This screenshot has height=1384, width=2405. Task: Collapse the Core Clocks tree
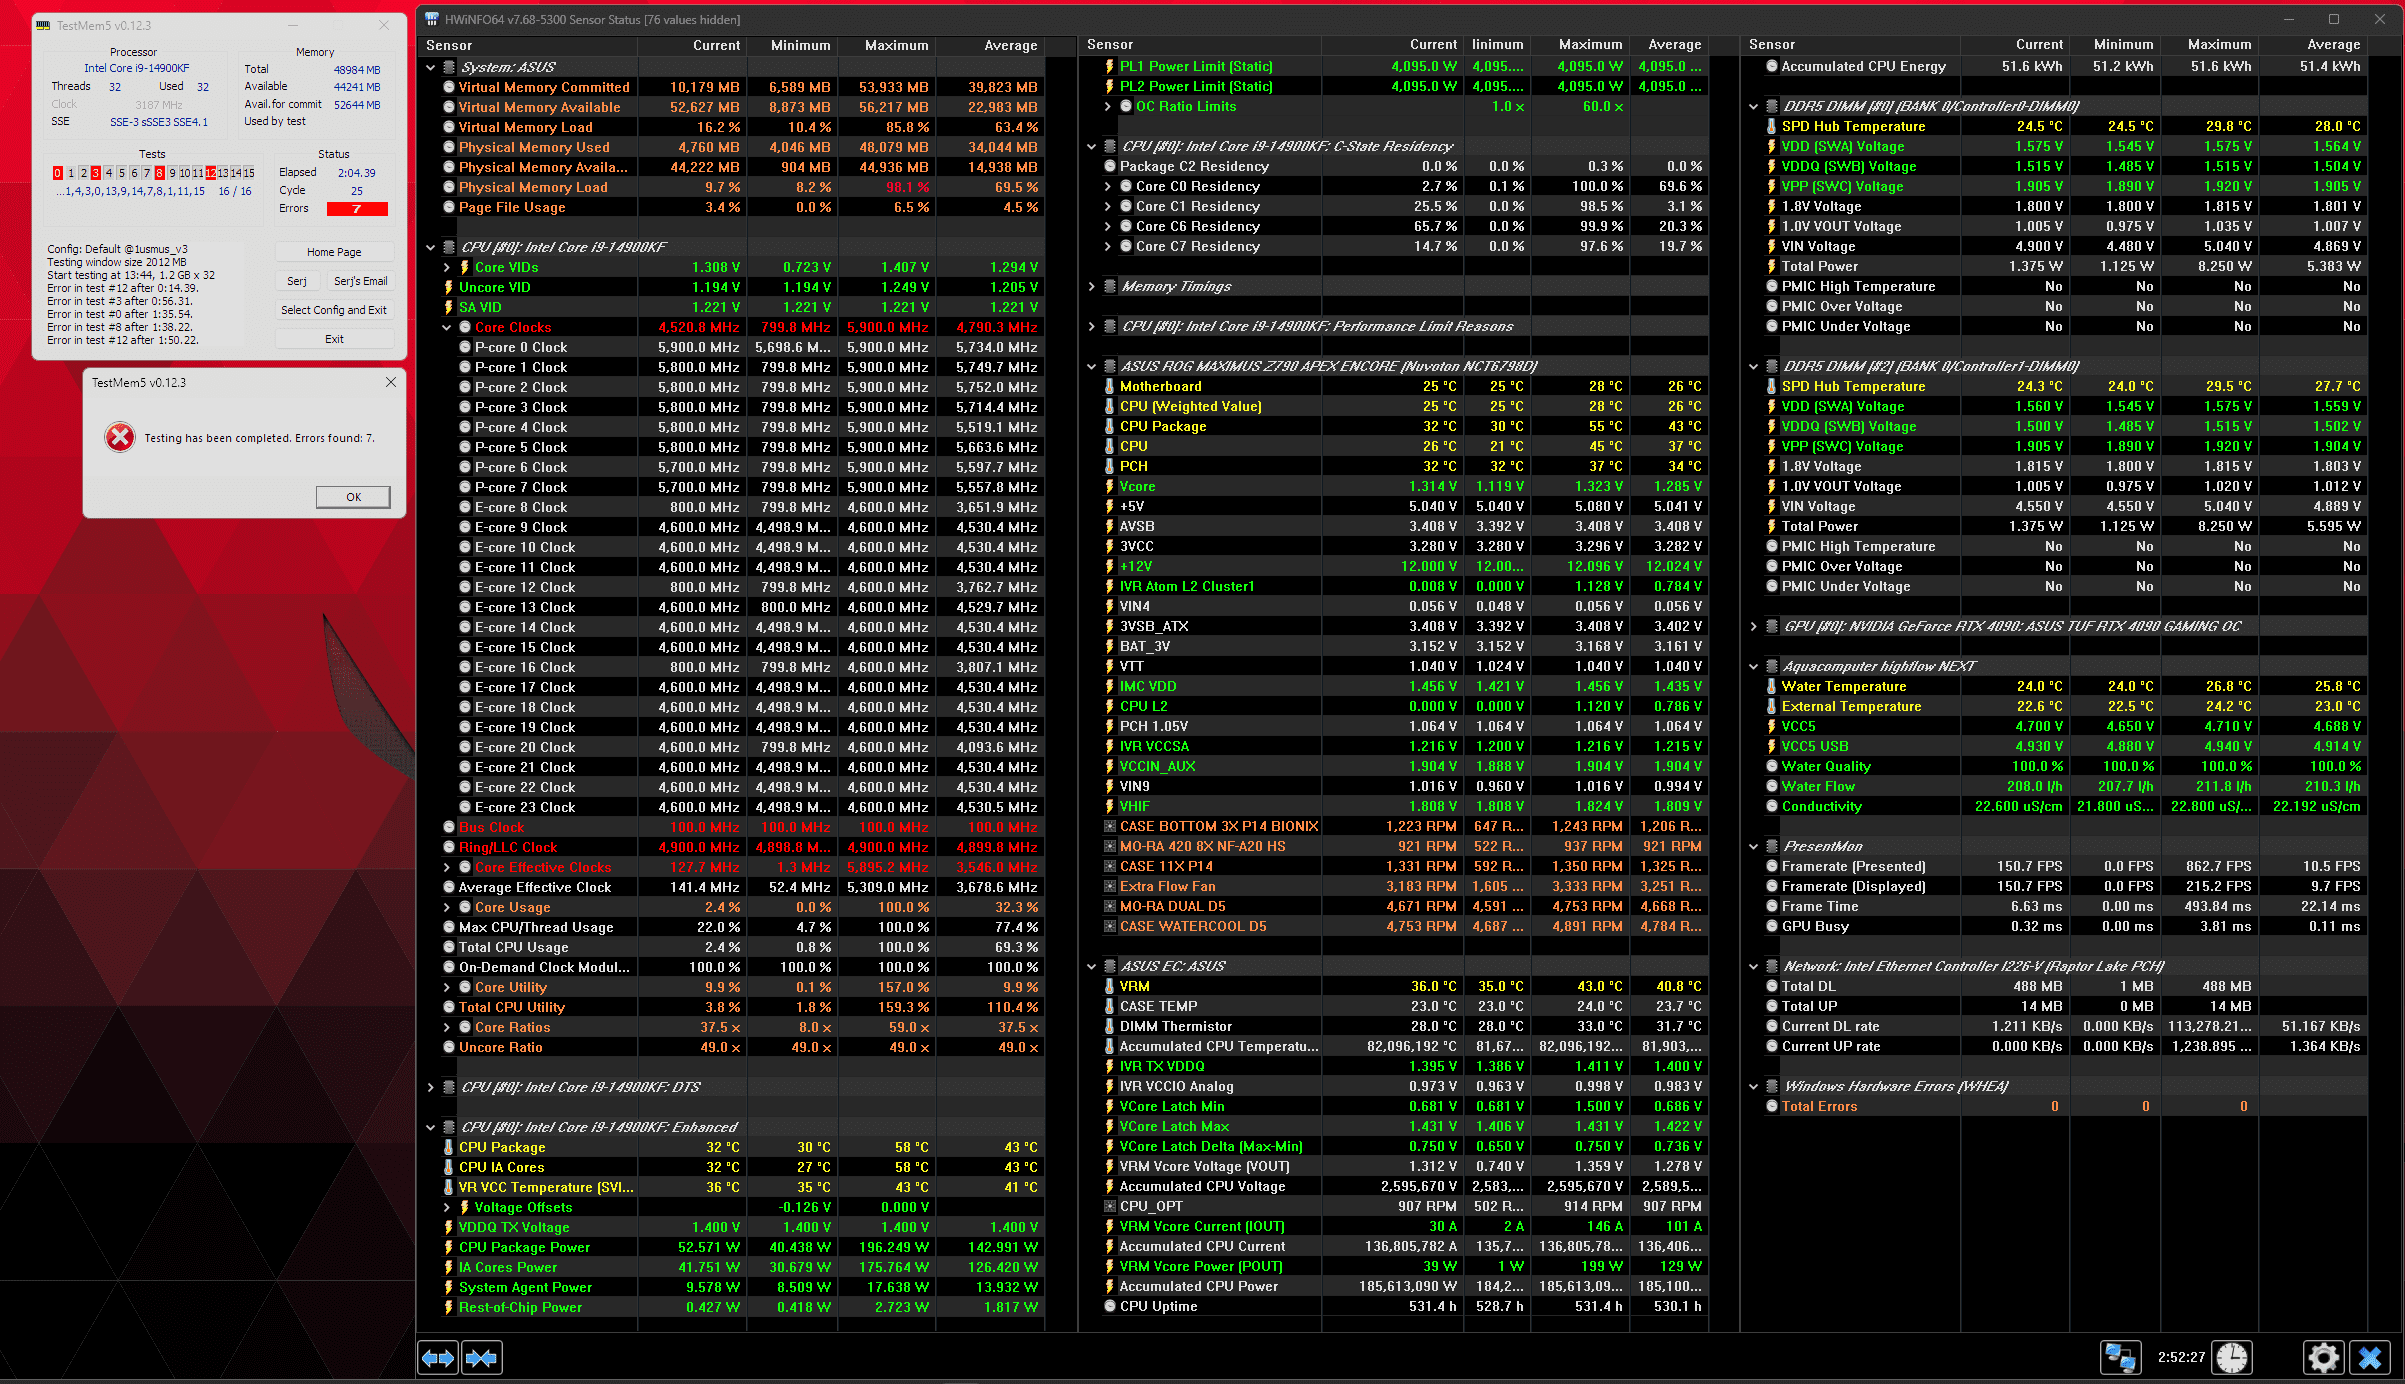click(447, 327)
